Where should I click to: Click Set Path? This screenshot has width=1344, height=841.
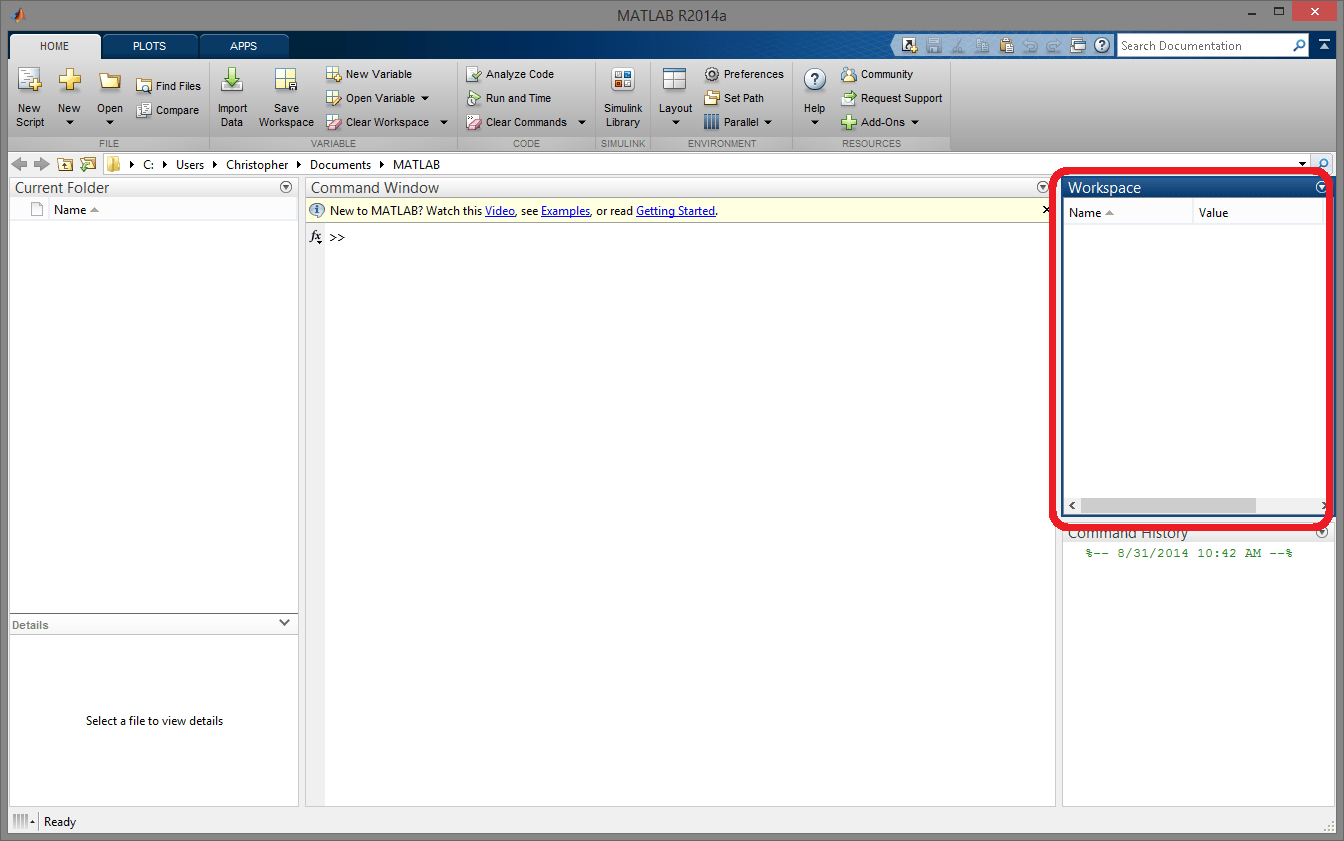pos(734,98)
